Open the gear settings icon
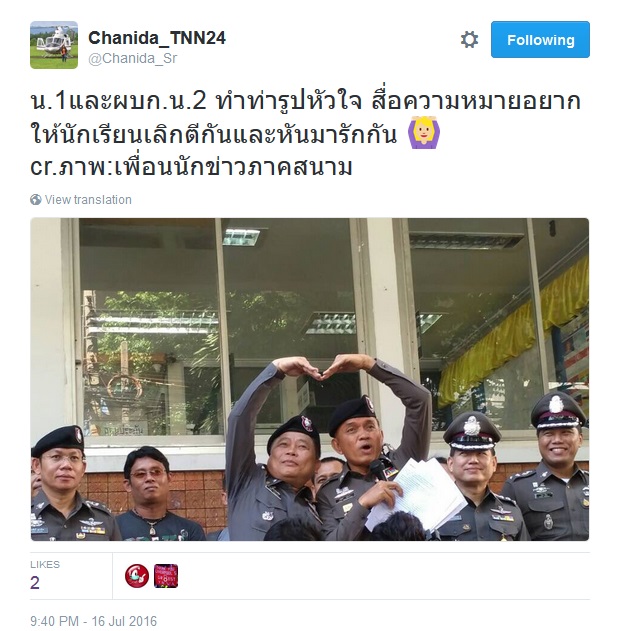The width and height of the screenshot is (619, 631). tap(469, 40)
